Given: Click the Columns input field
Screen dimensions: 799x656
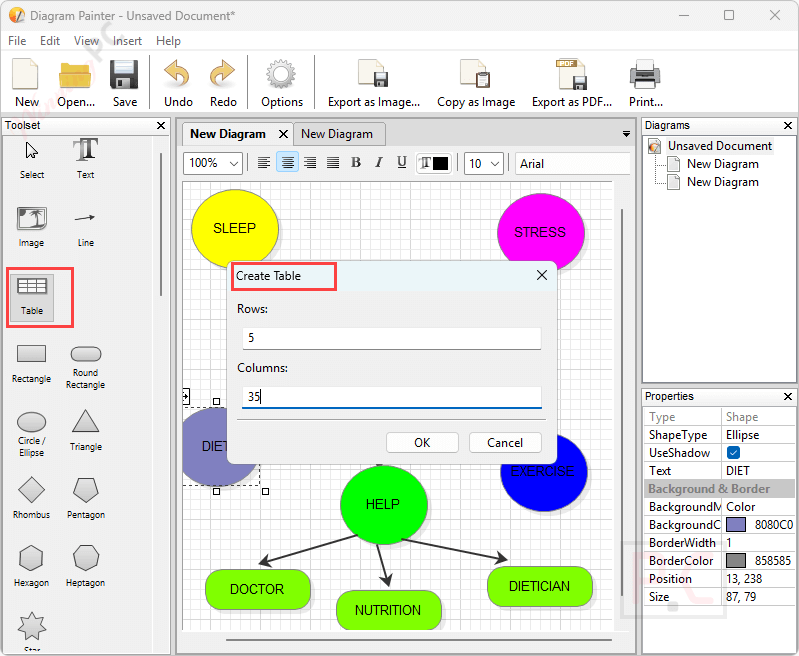Looking at the screenshot, I should pos(391,397).
